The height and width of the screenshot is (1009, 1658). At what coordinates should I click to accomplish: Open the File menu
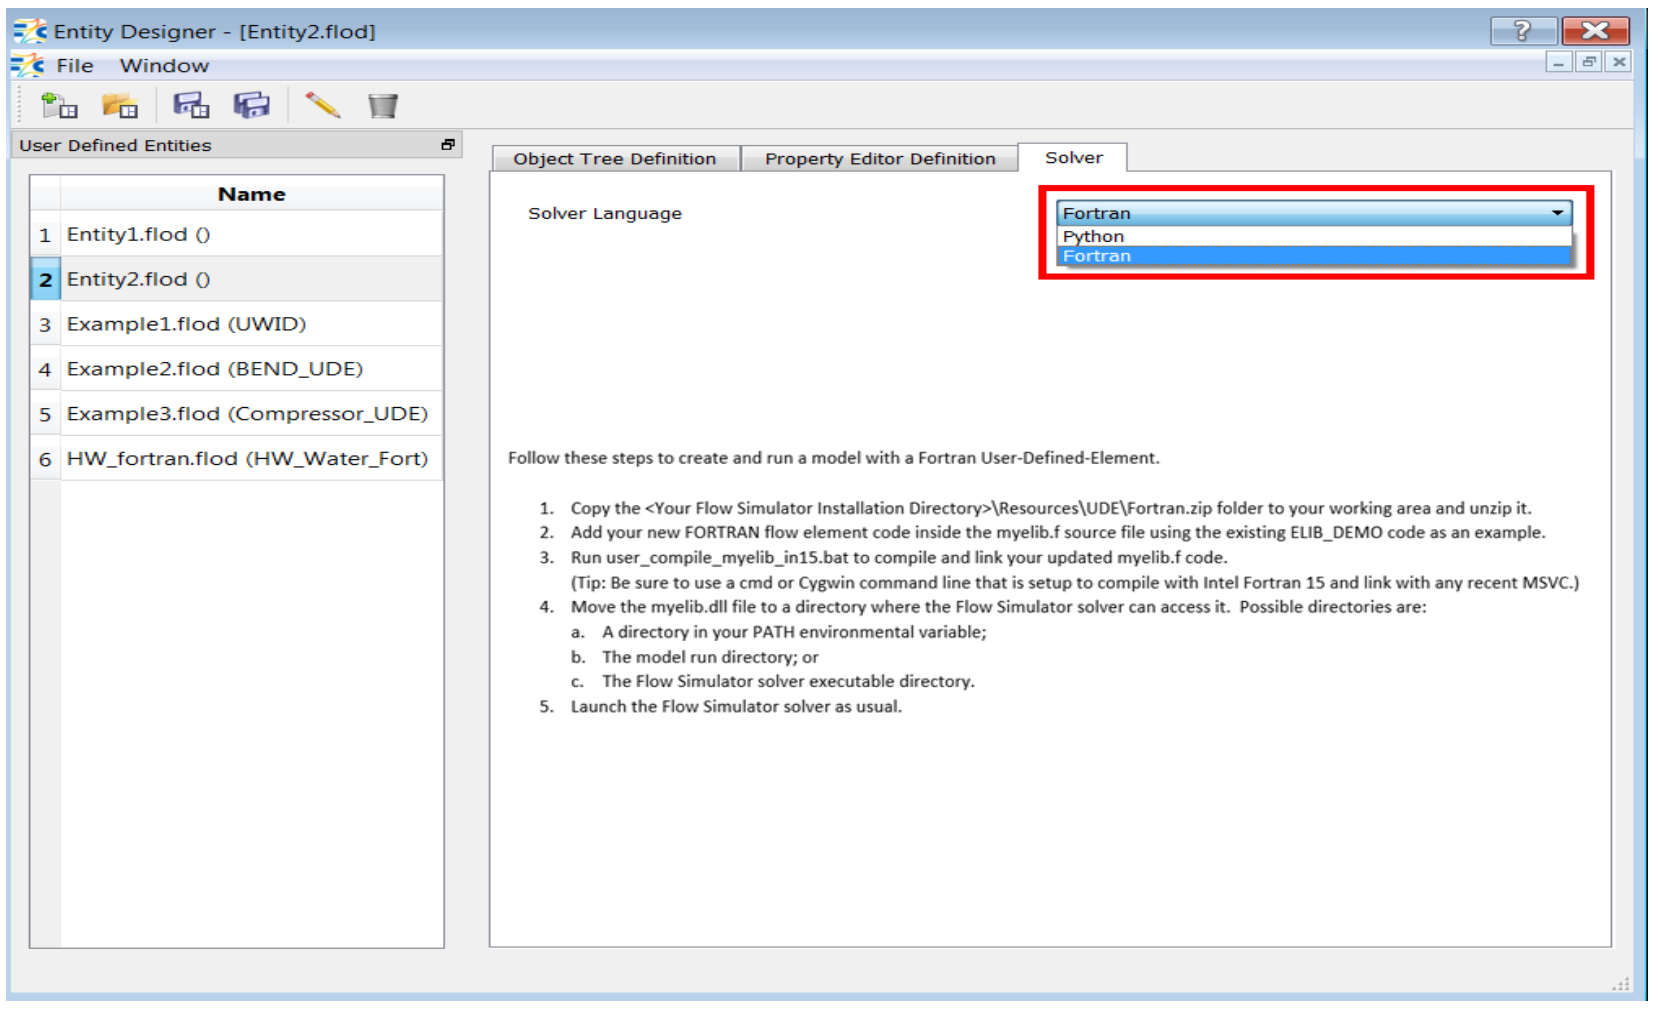click(75, 66)
